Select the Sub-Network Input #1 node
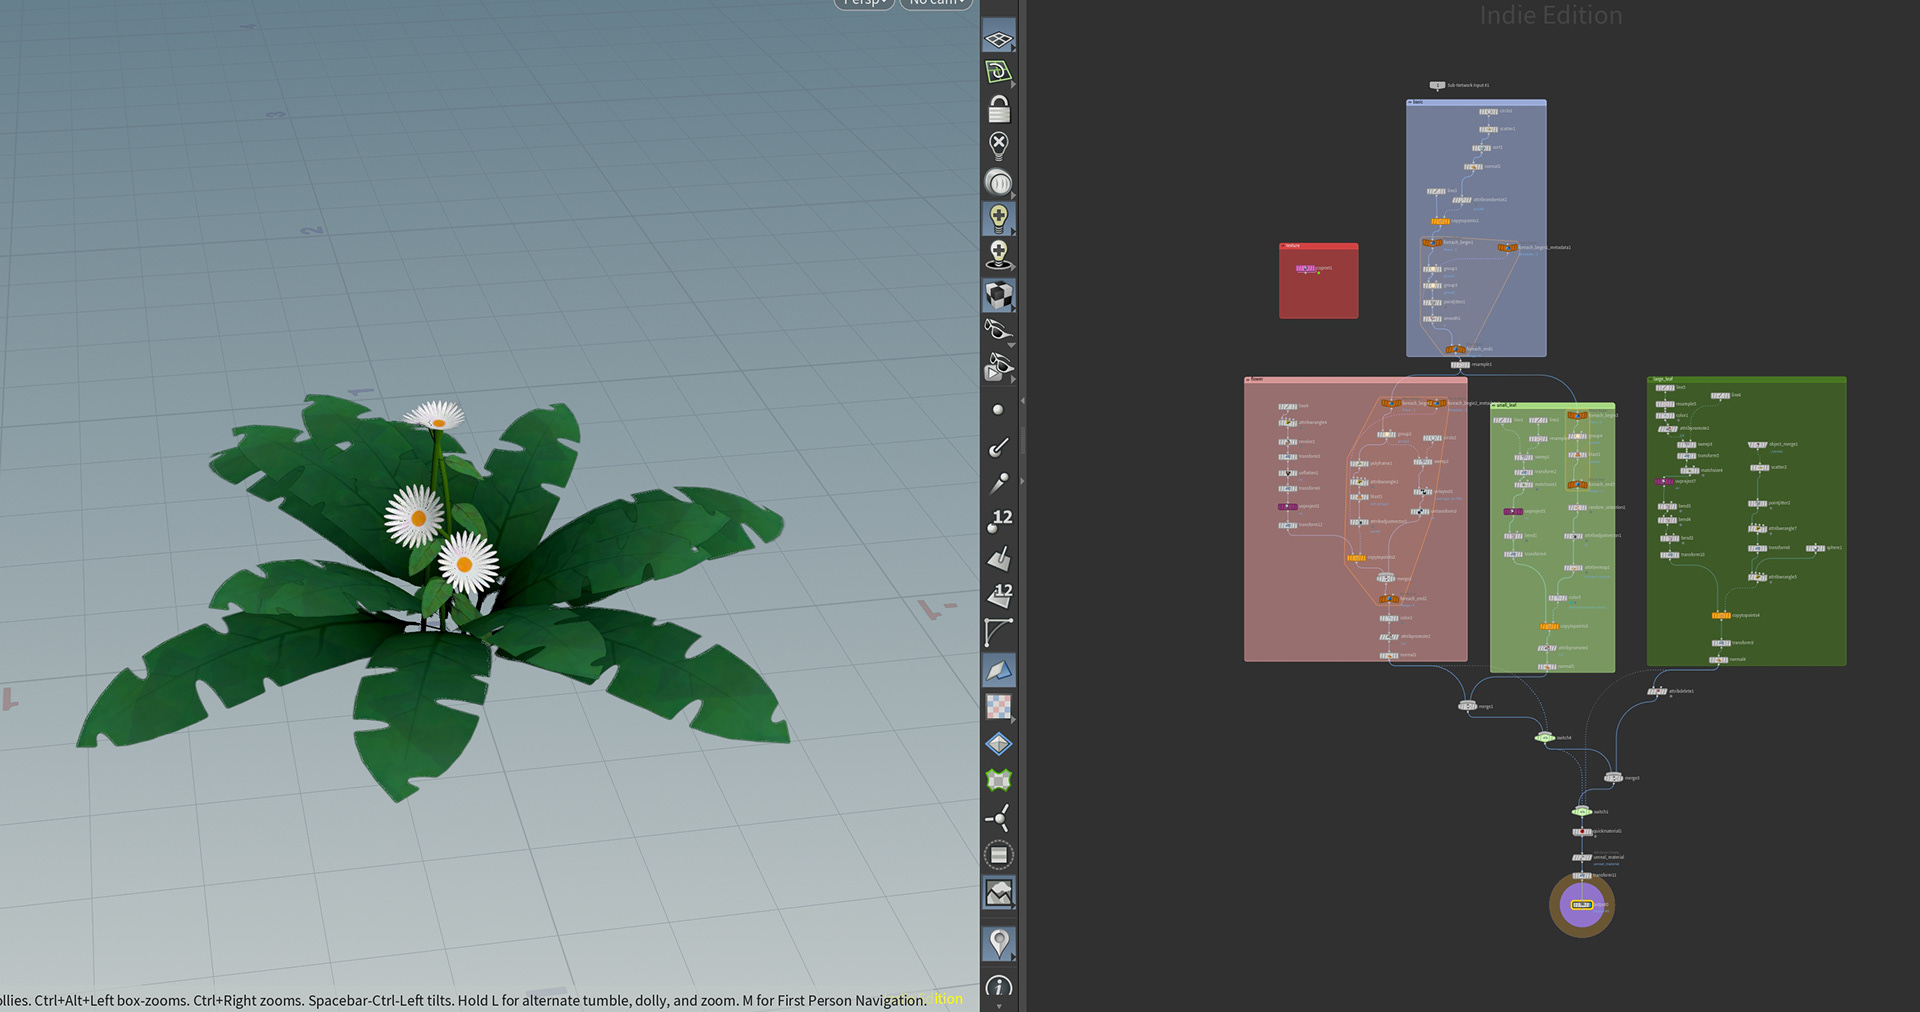This screenshot has height=1012, width=1920. click(1437, 85)
